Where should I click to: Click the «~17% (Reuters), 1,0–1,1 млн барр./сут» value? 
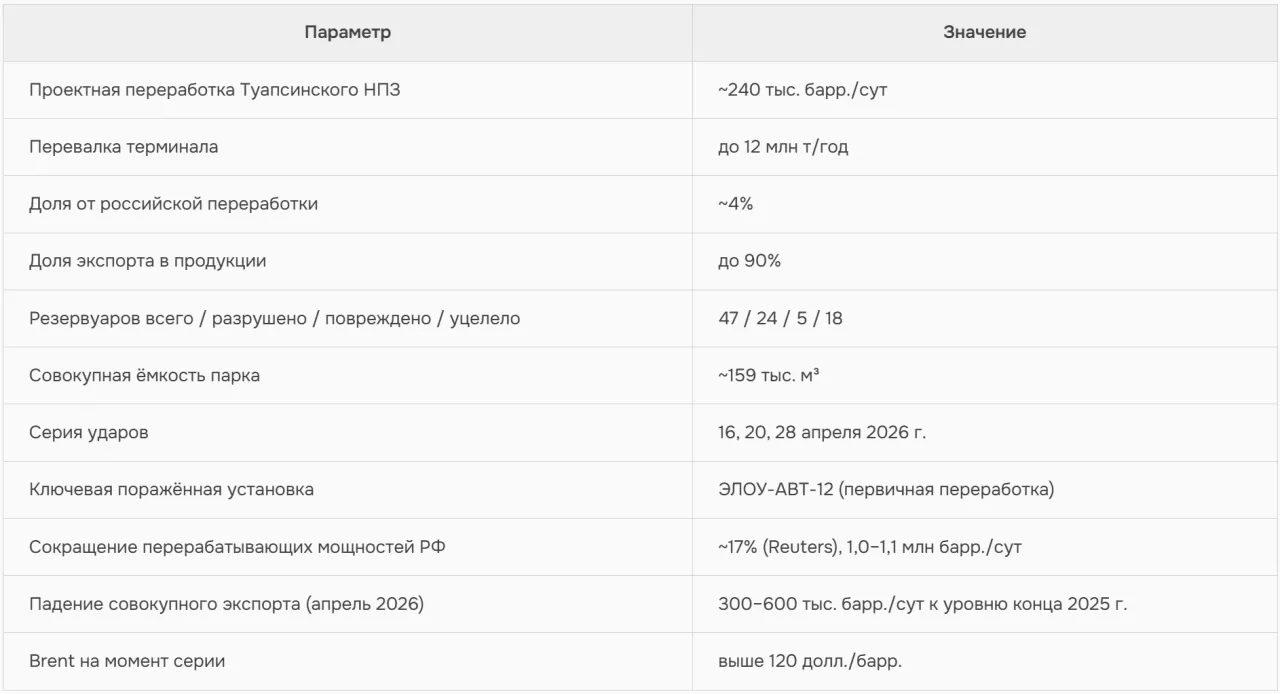(x=869, y=547)
